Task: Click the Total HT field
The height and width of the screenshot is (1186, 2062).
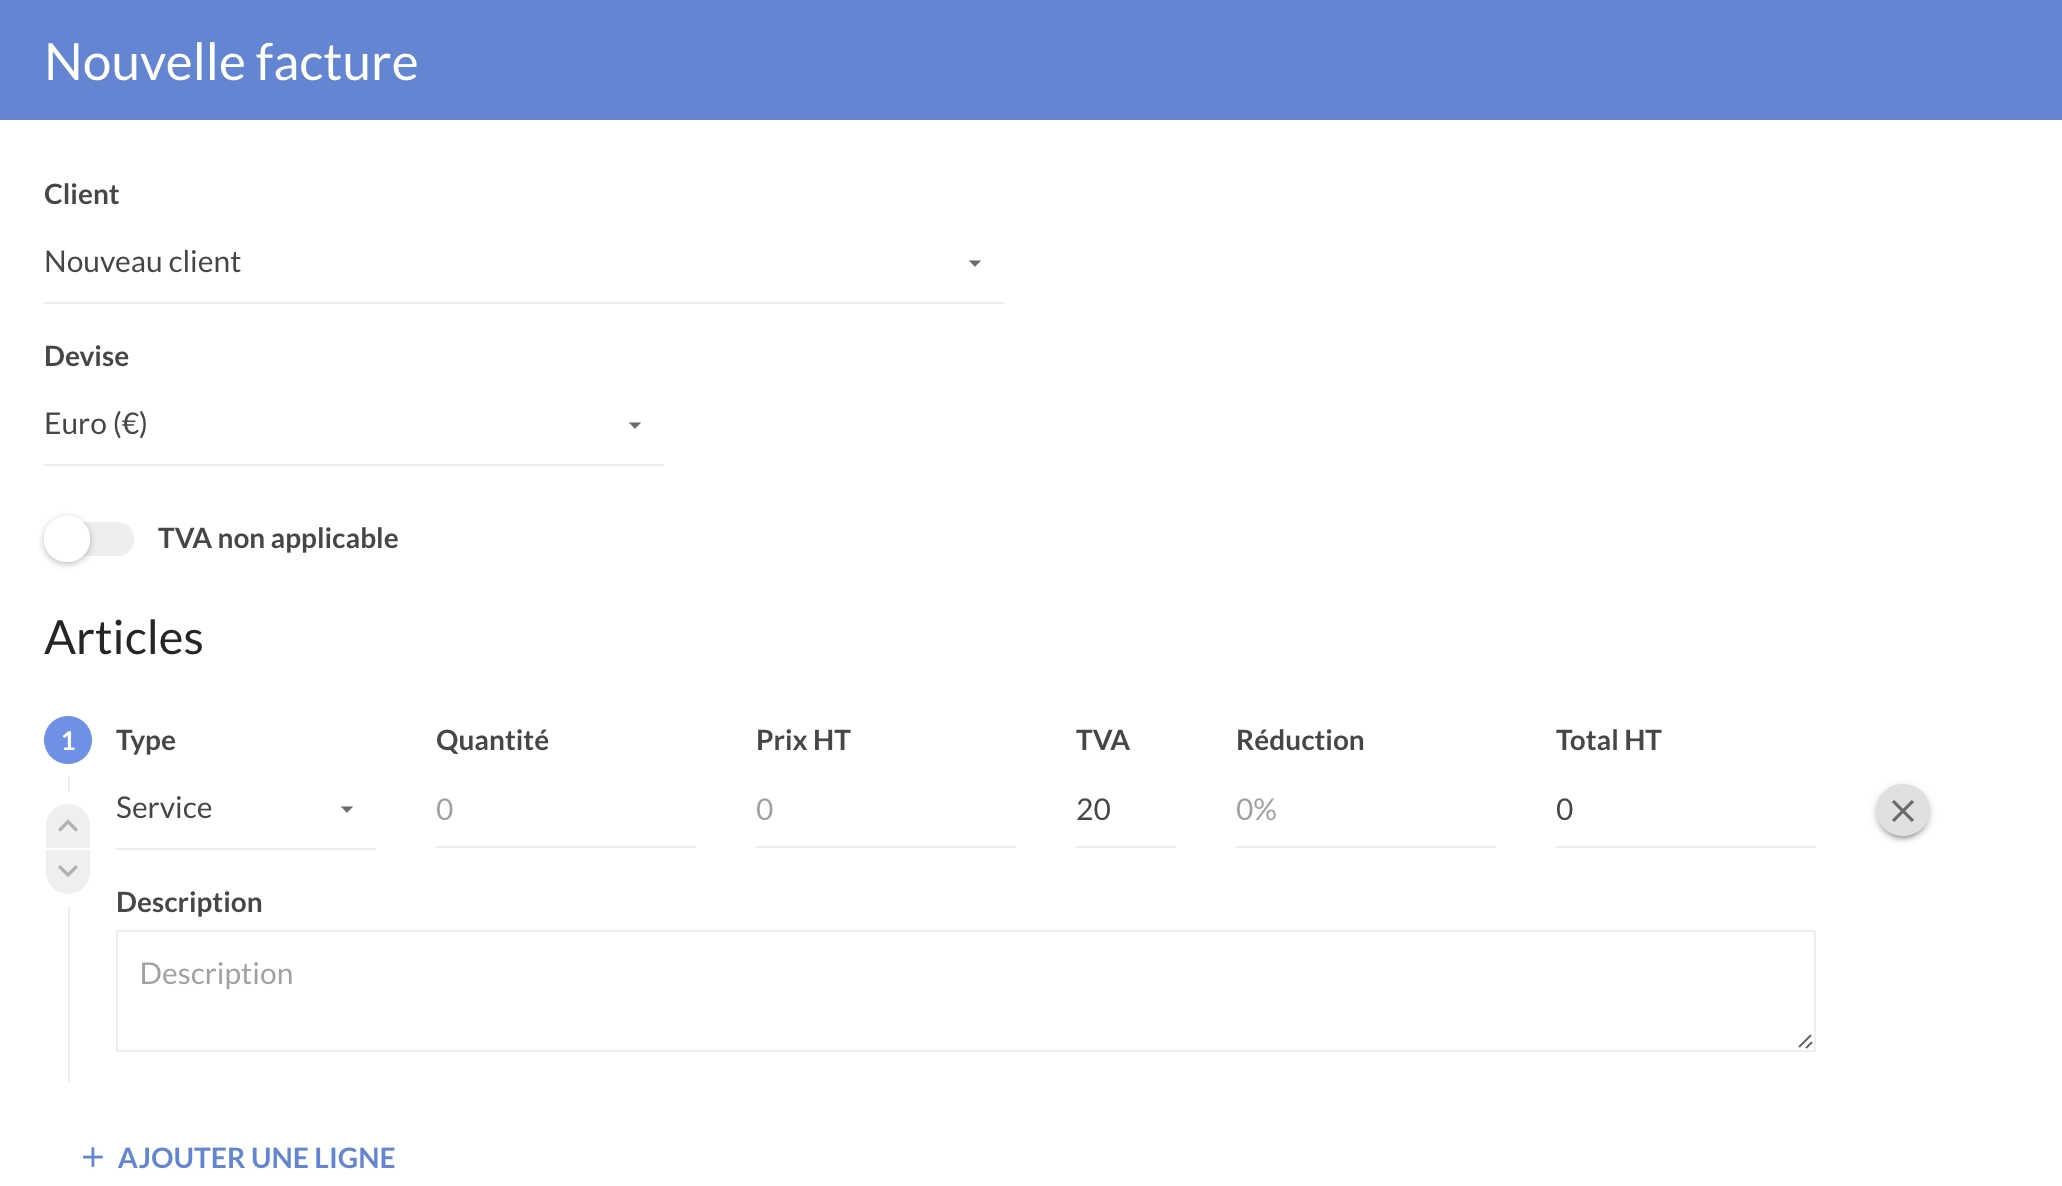Action: click(x=1685, y=809)
